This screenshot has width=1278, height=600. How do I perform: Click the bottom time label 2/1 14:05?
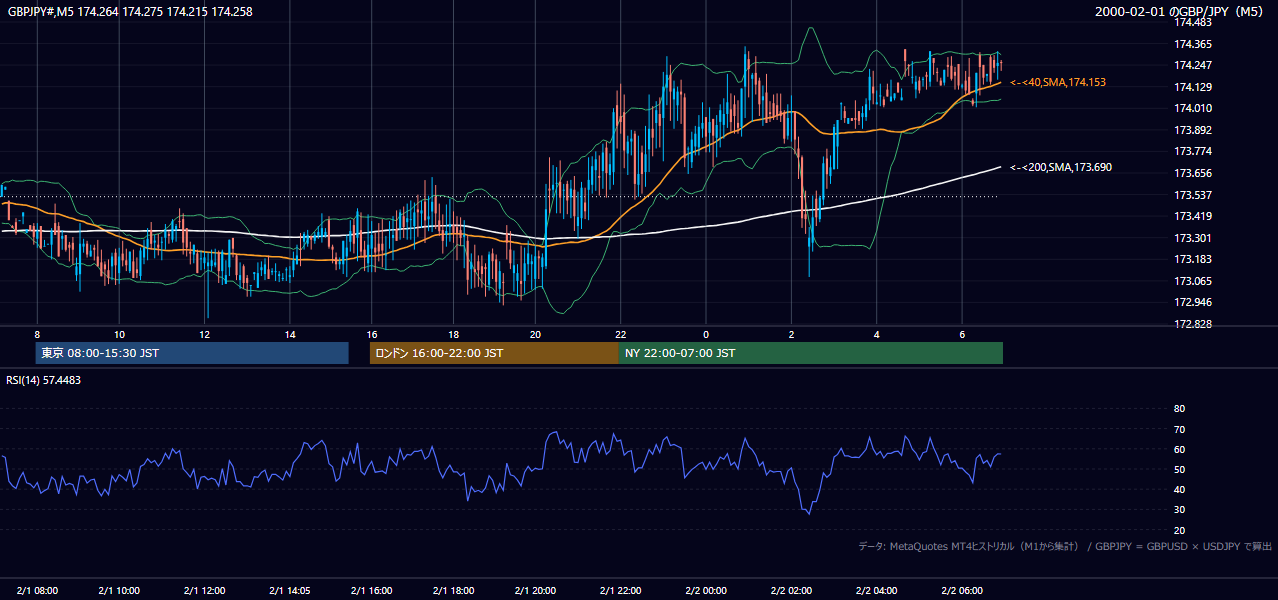pyautogui.click(x=290, y=590)
